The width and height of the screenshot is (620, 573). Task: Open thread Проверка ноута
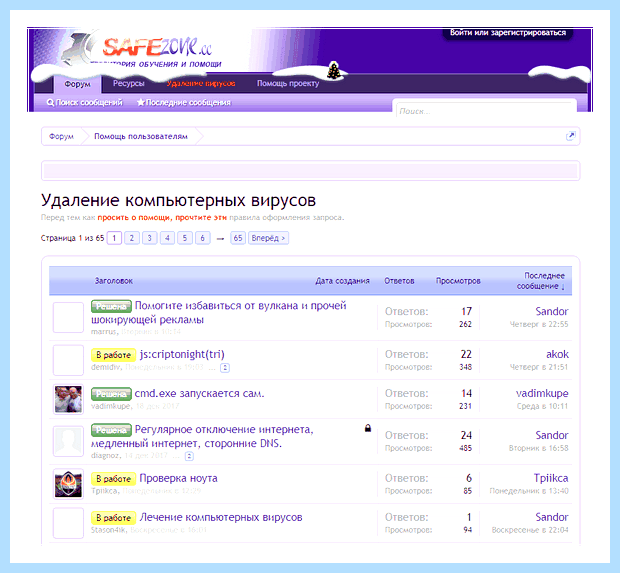(178, 478)
